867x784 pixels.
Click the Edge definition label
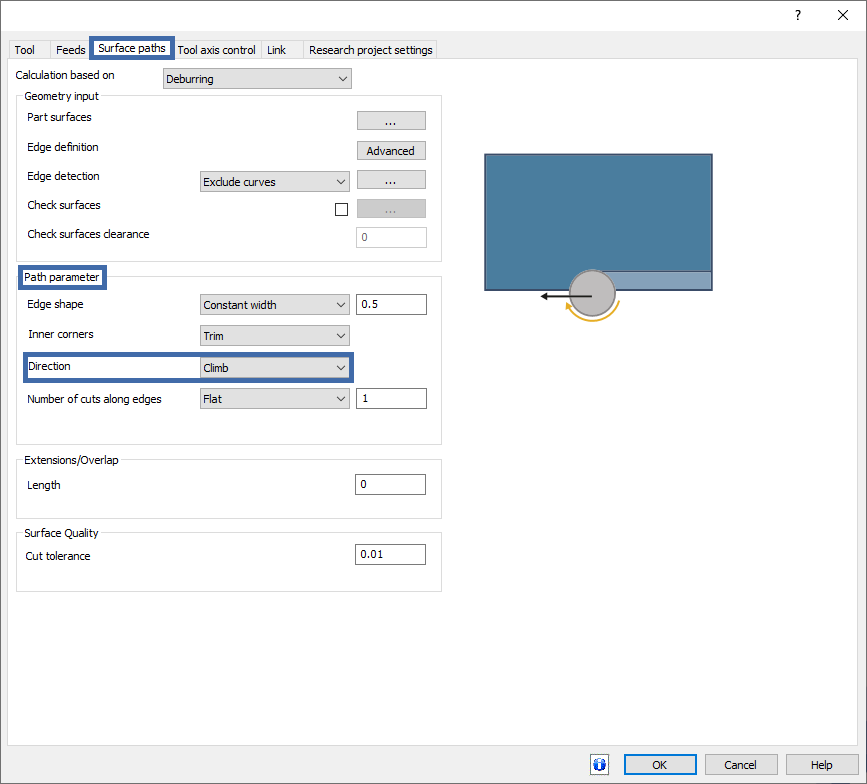tap(63, 147)
